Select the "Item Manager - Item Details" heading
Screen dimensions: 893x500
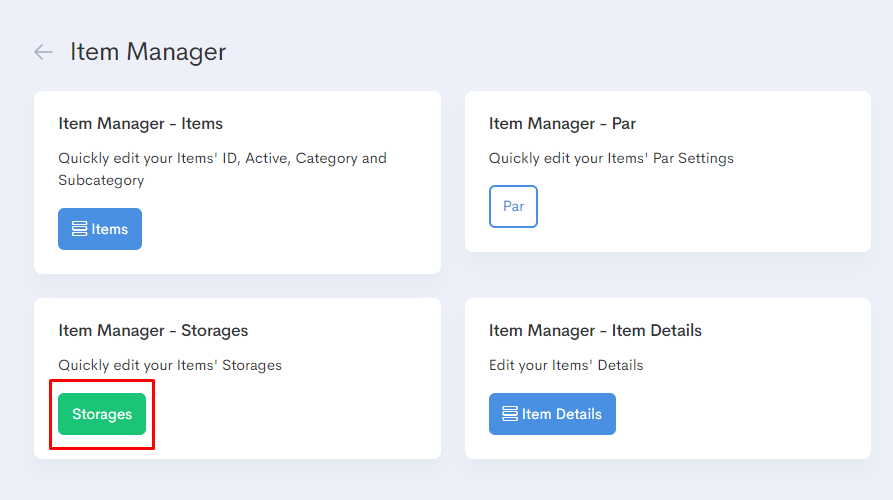click(595, 330)
